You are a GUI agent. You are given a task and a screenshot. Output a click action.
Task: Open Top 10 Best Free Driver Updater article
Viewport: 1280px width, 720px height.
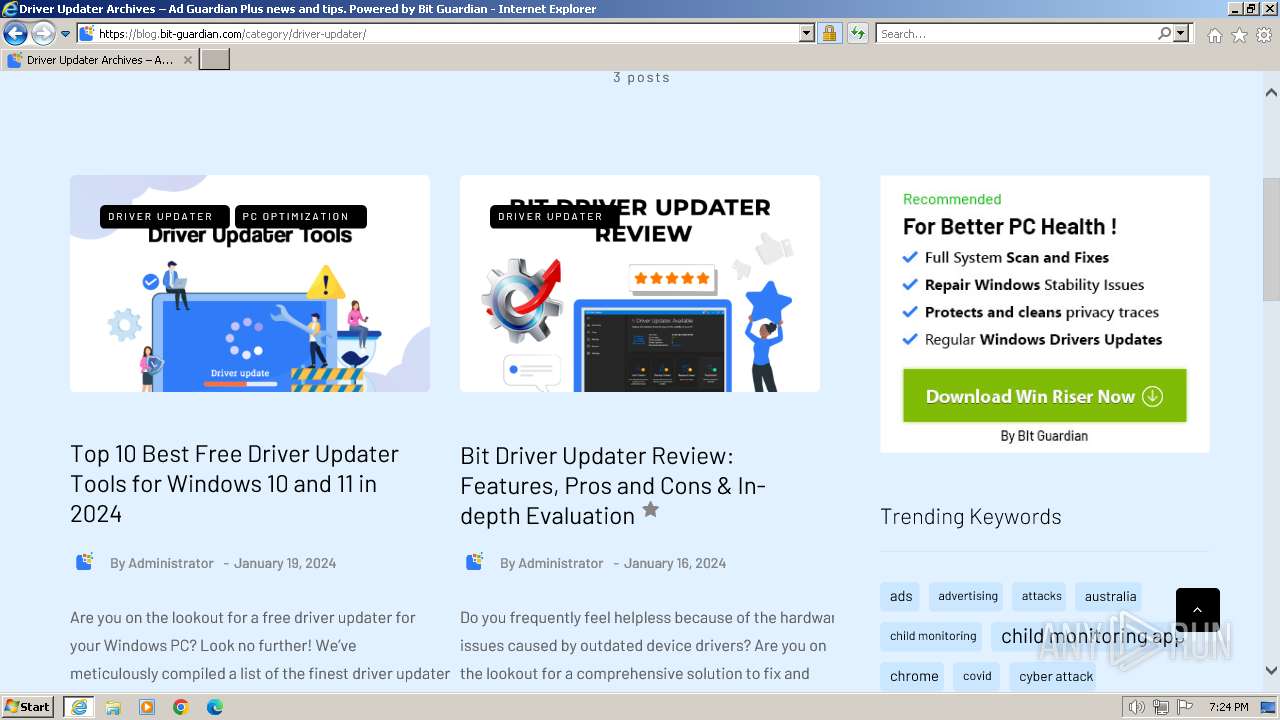click(x=235, y=484)
